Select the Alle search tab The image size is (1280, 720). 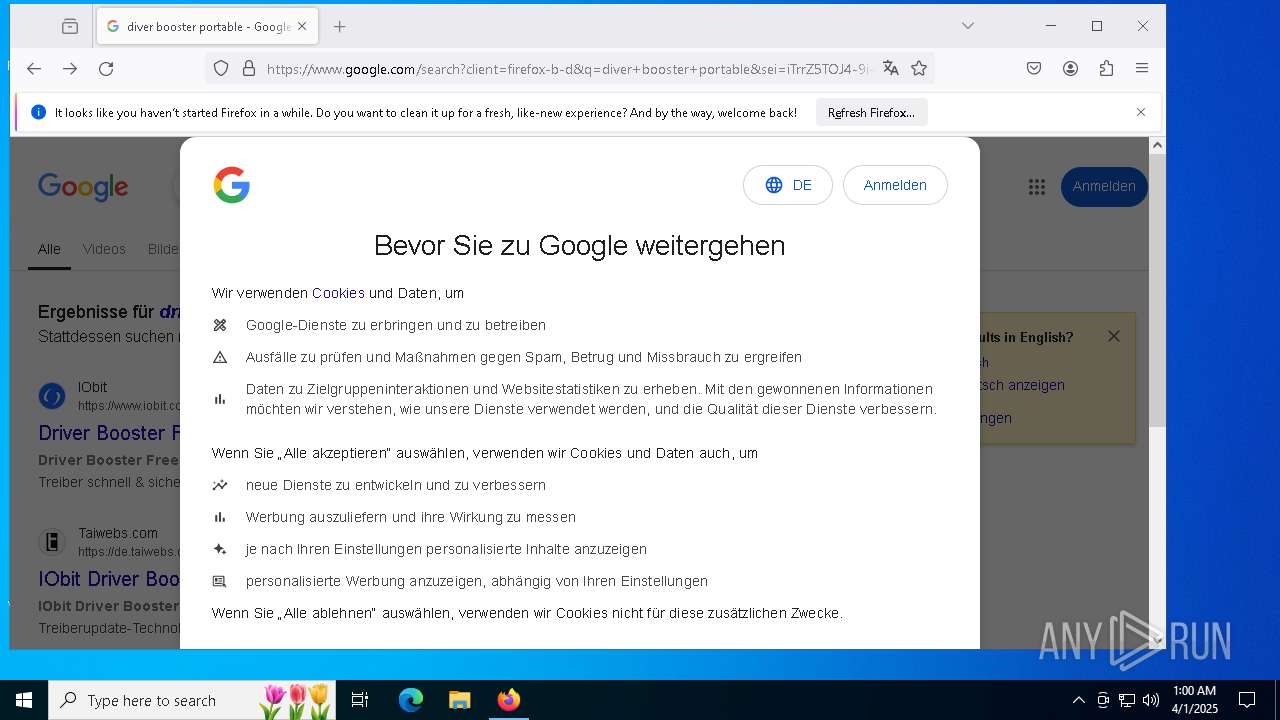click(x=49, y=249)
